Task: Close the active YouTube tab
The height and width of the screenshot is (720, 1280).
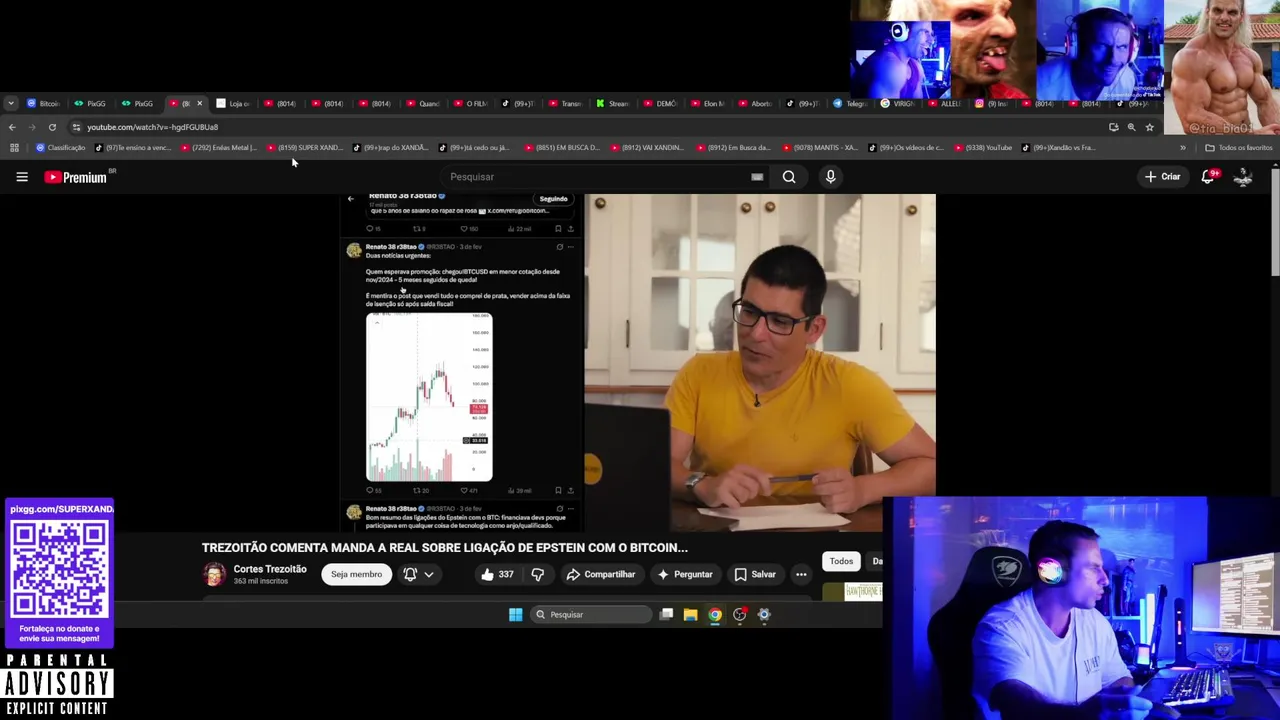Action: (x=199, y=103)
